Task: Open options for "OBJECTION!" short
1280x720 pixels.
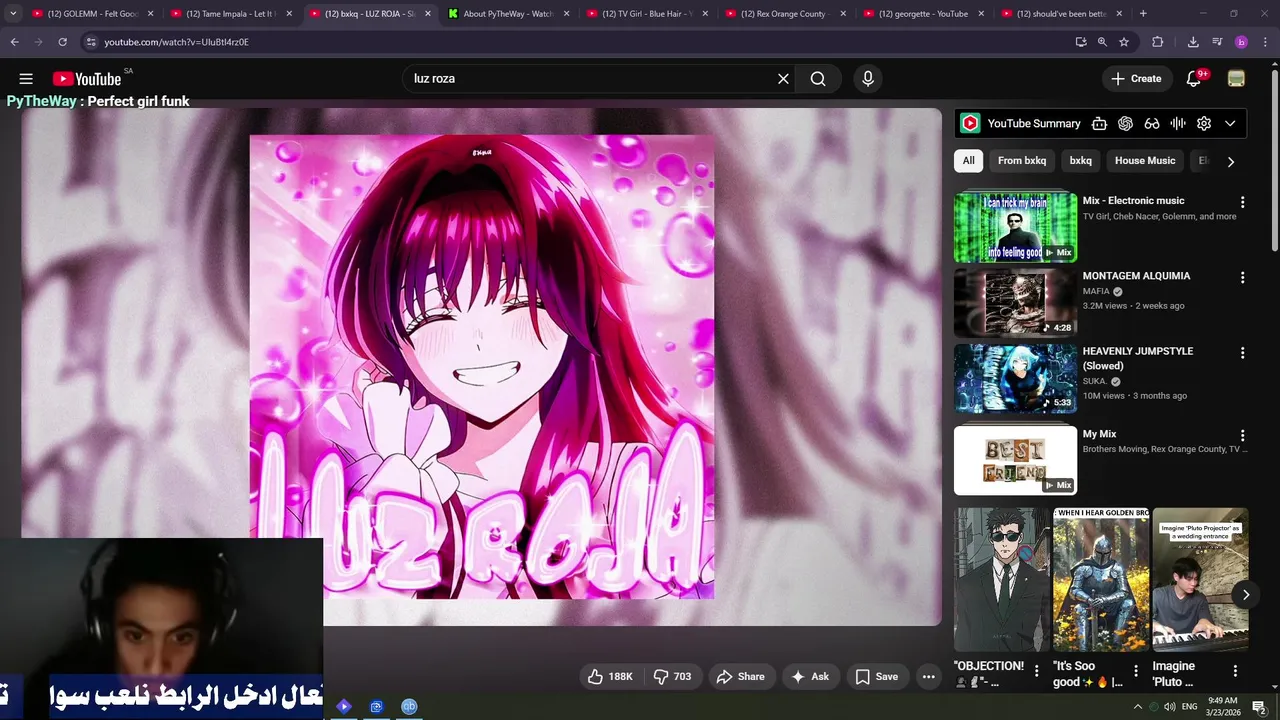Action: [x=1037, y=671]
